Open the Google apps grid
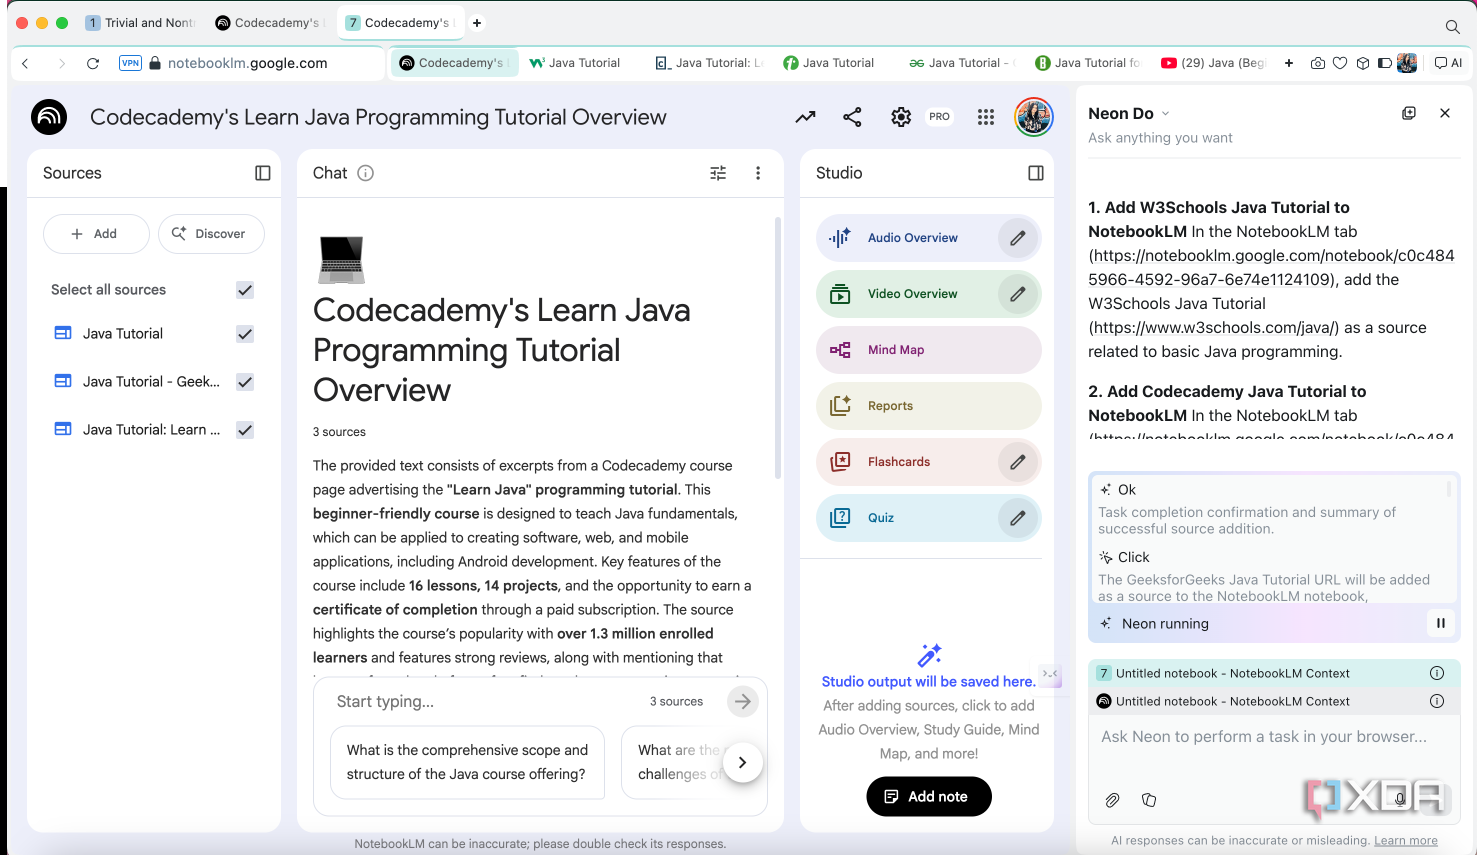Image resolution: width=1477 pixels, height=855 pixels. (986, 117)
